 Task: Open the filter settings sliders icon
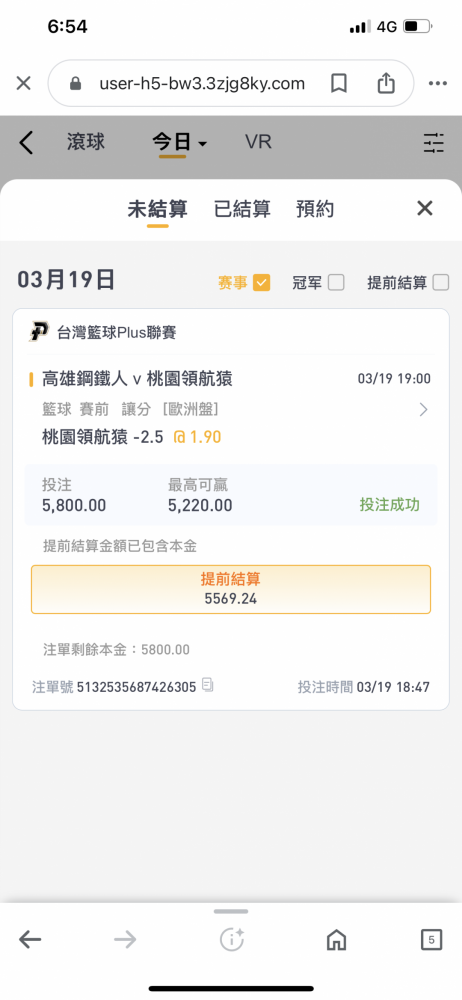pos(433,143)
